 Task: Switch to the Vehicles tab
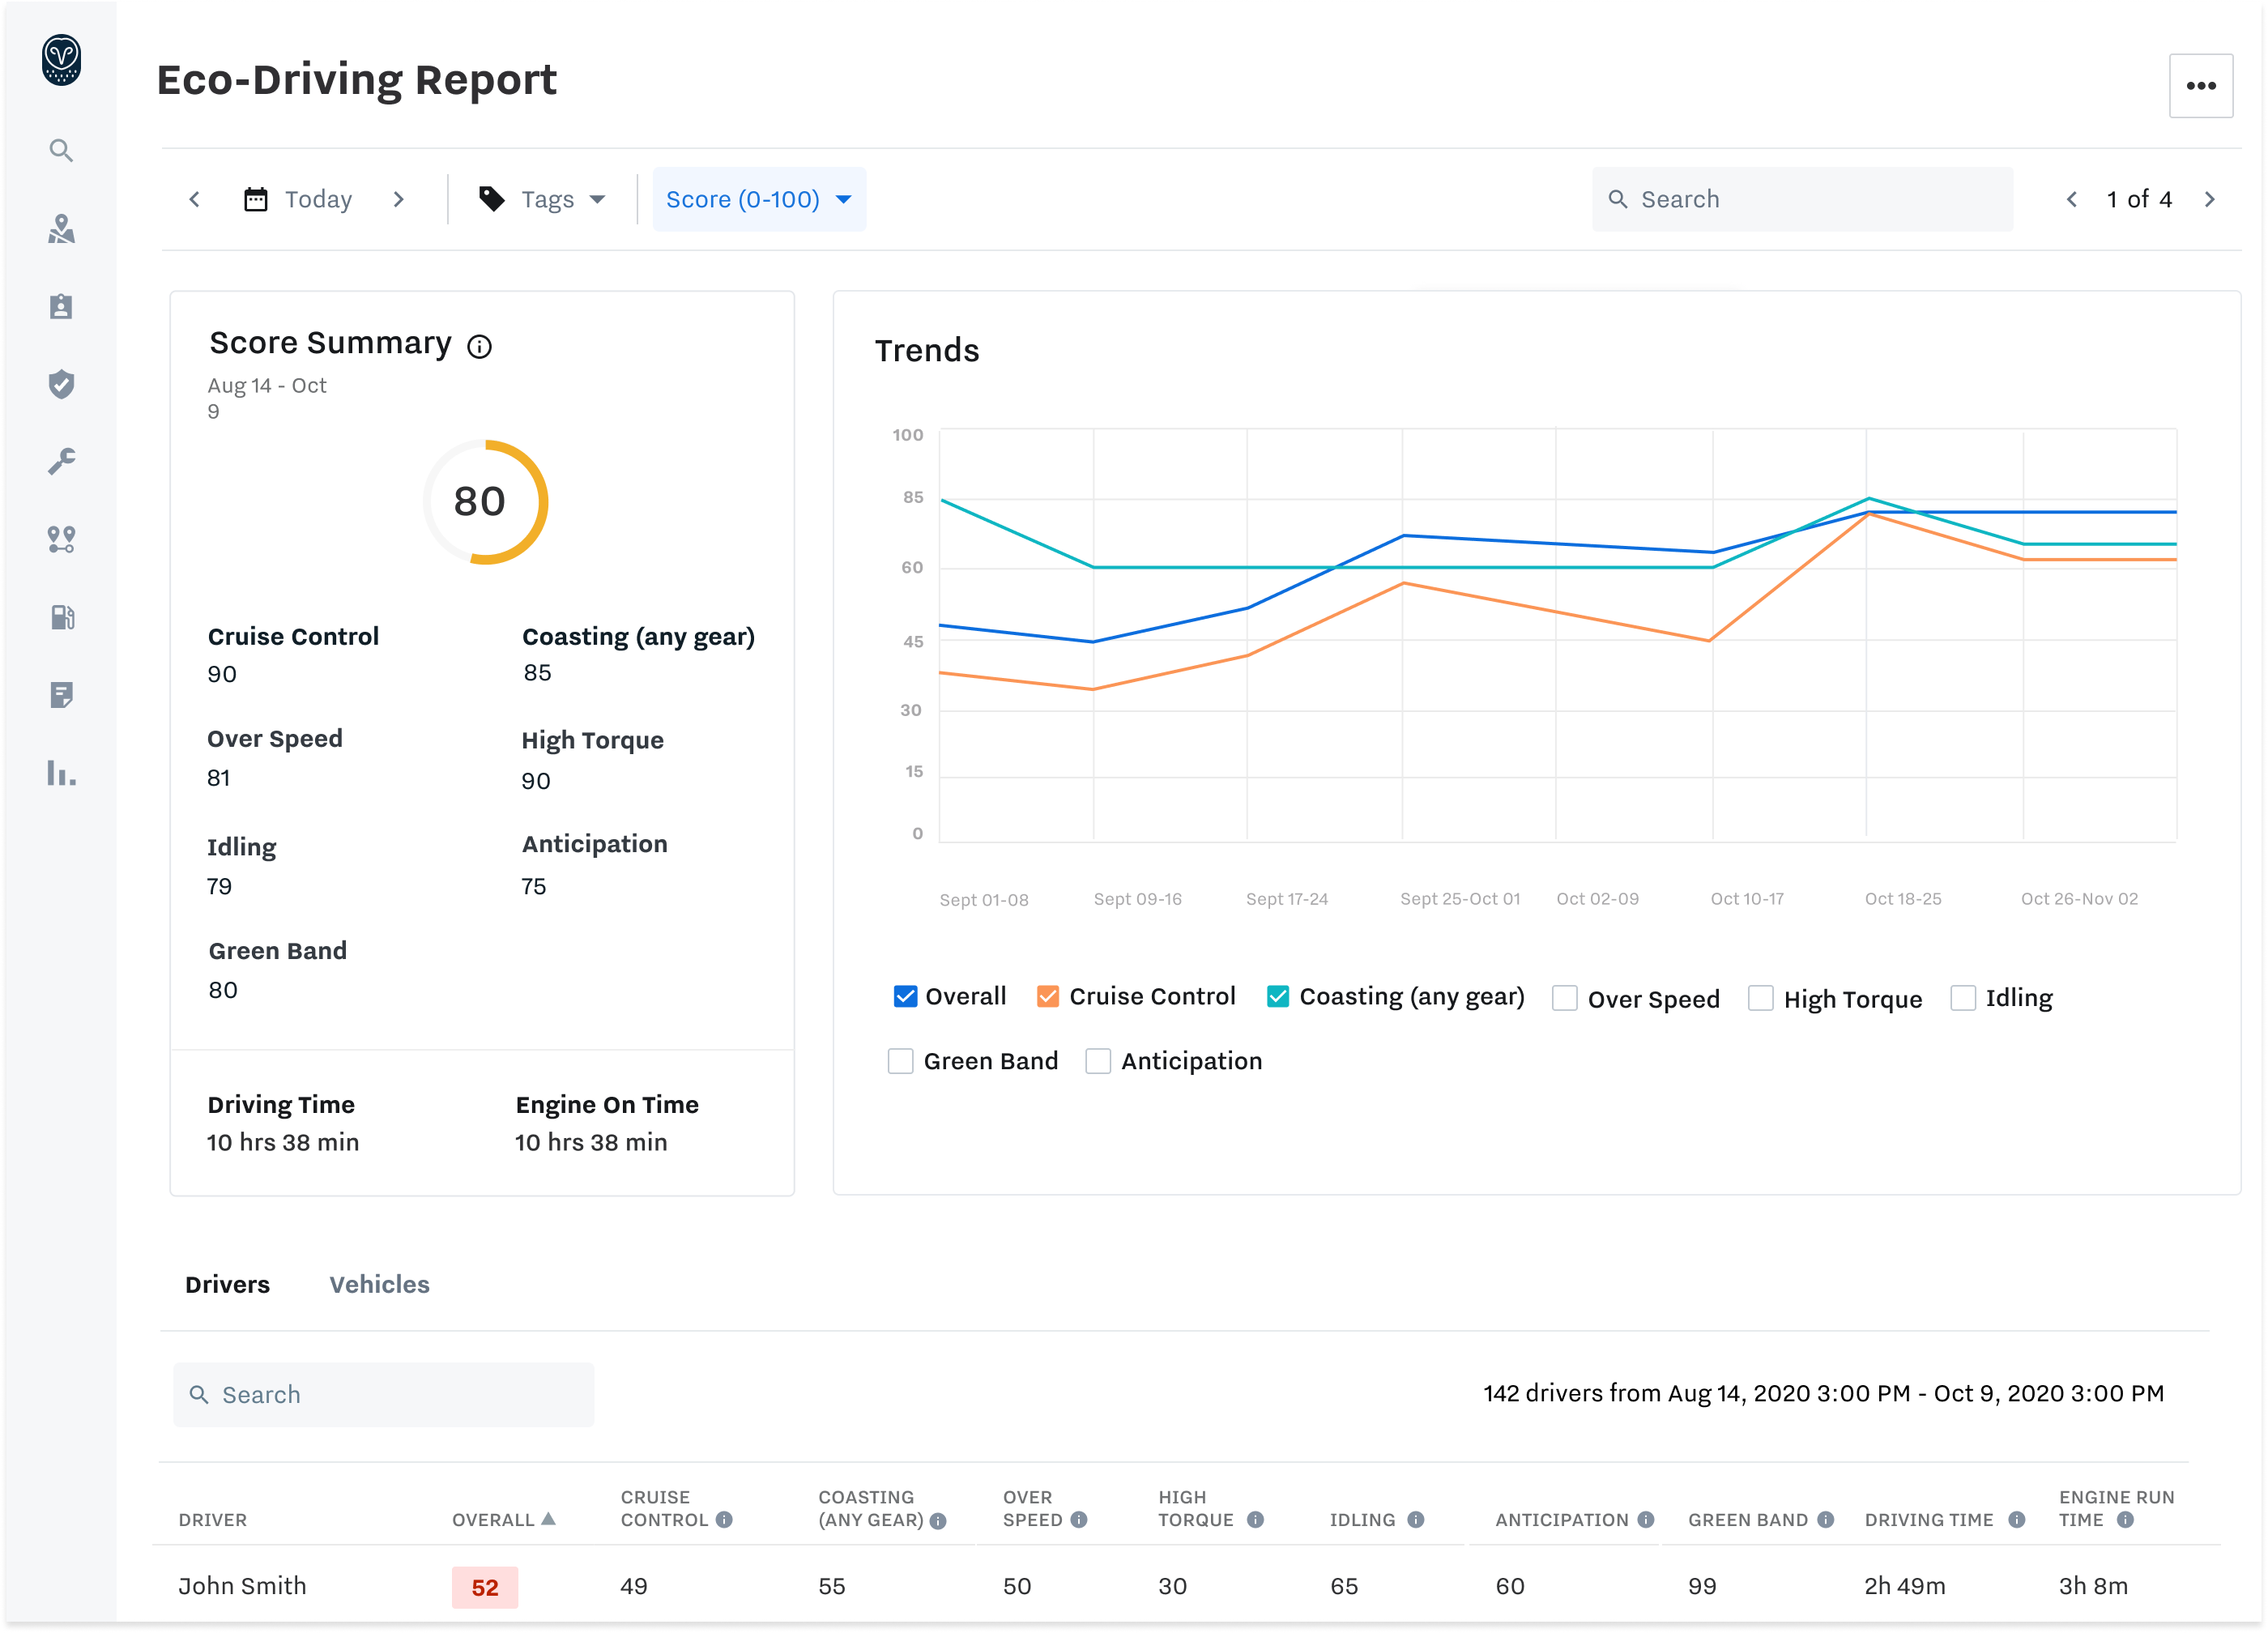pyautogui.click(x=379, y=1284)
